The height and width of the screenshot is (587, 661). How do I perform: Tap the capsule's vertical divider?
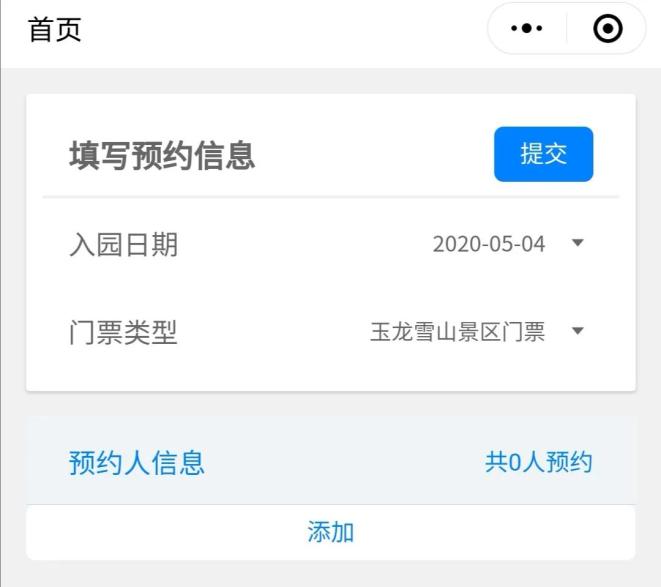(x=567, y=28)
